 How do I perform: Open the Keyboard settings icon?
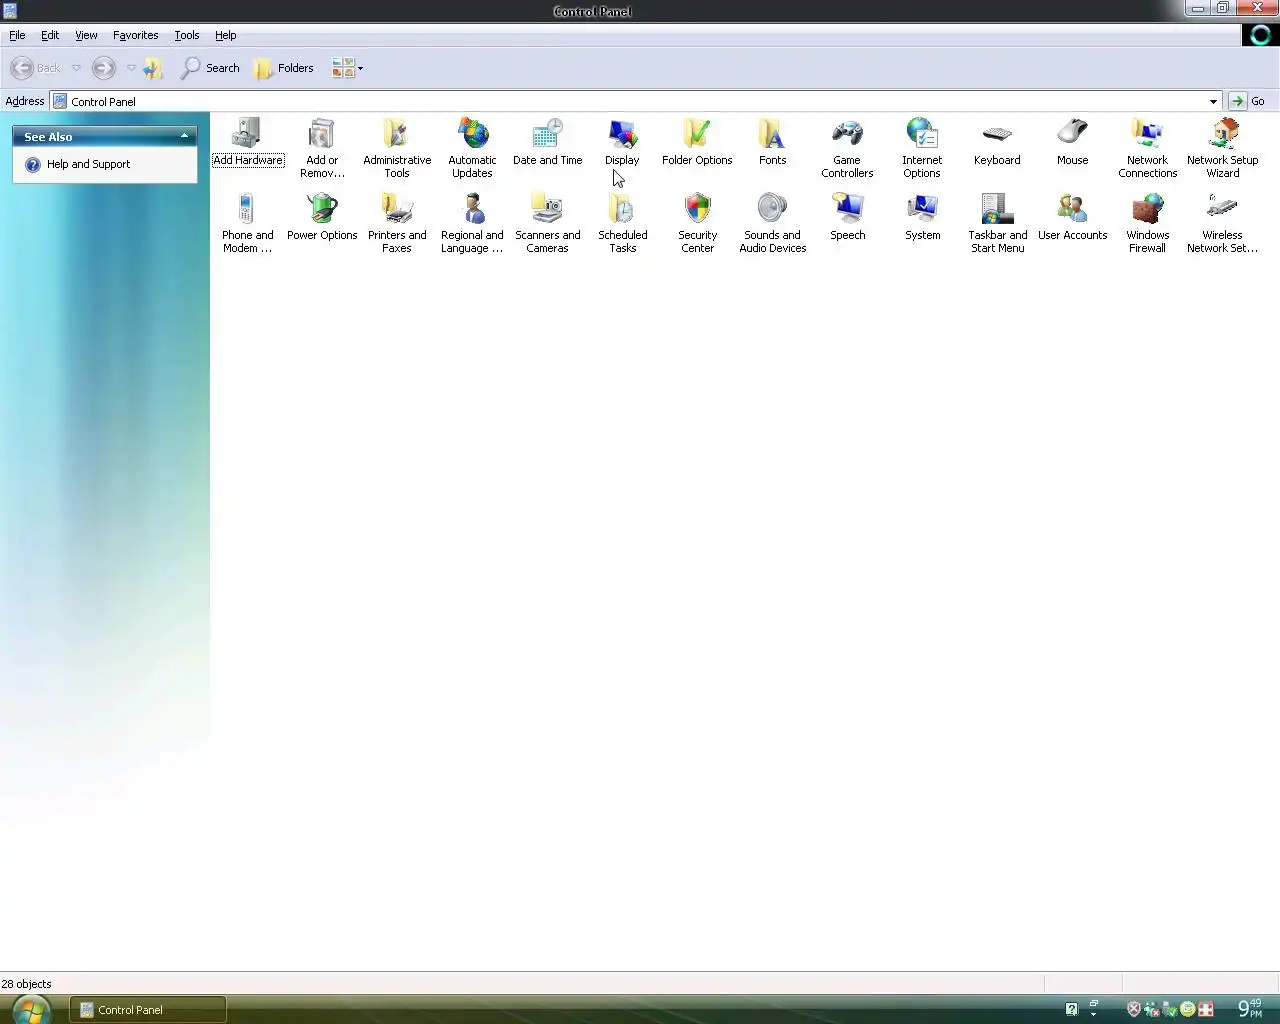(997, 133)
